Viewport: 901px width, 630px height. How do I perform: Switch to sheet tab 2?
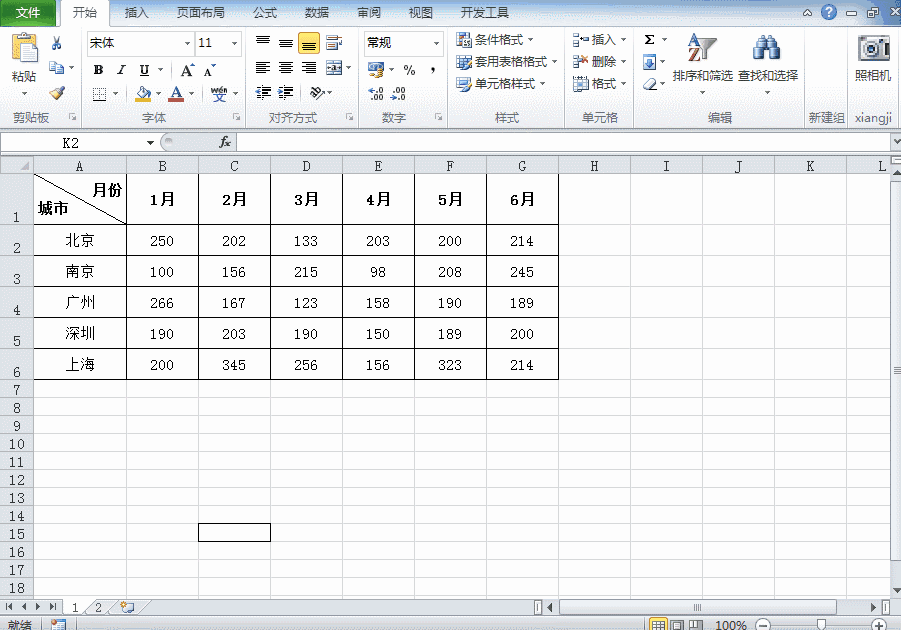[98, 608]
